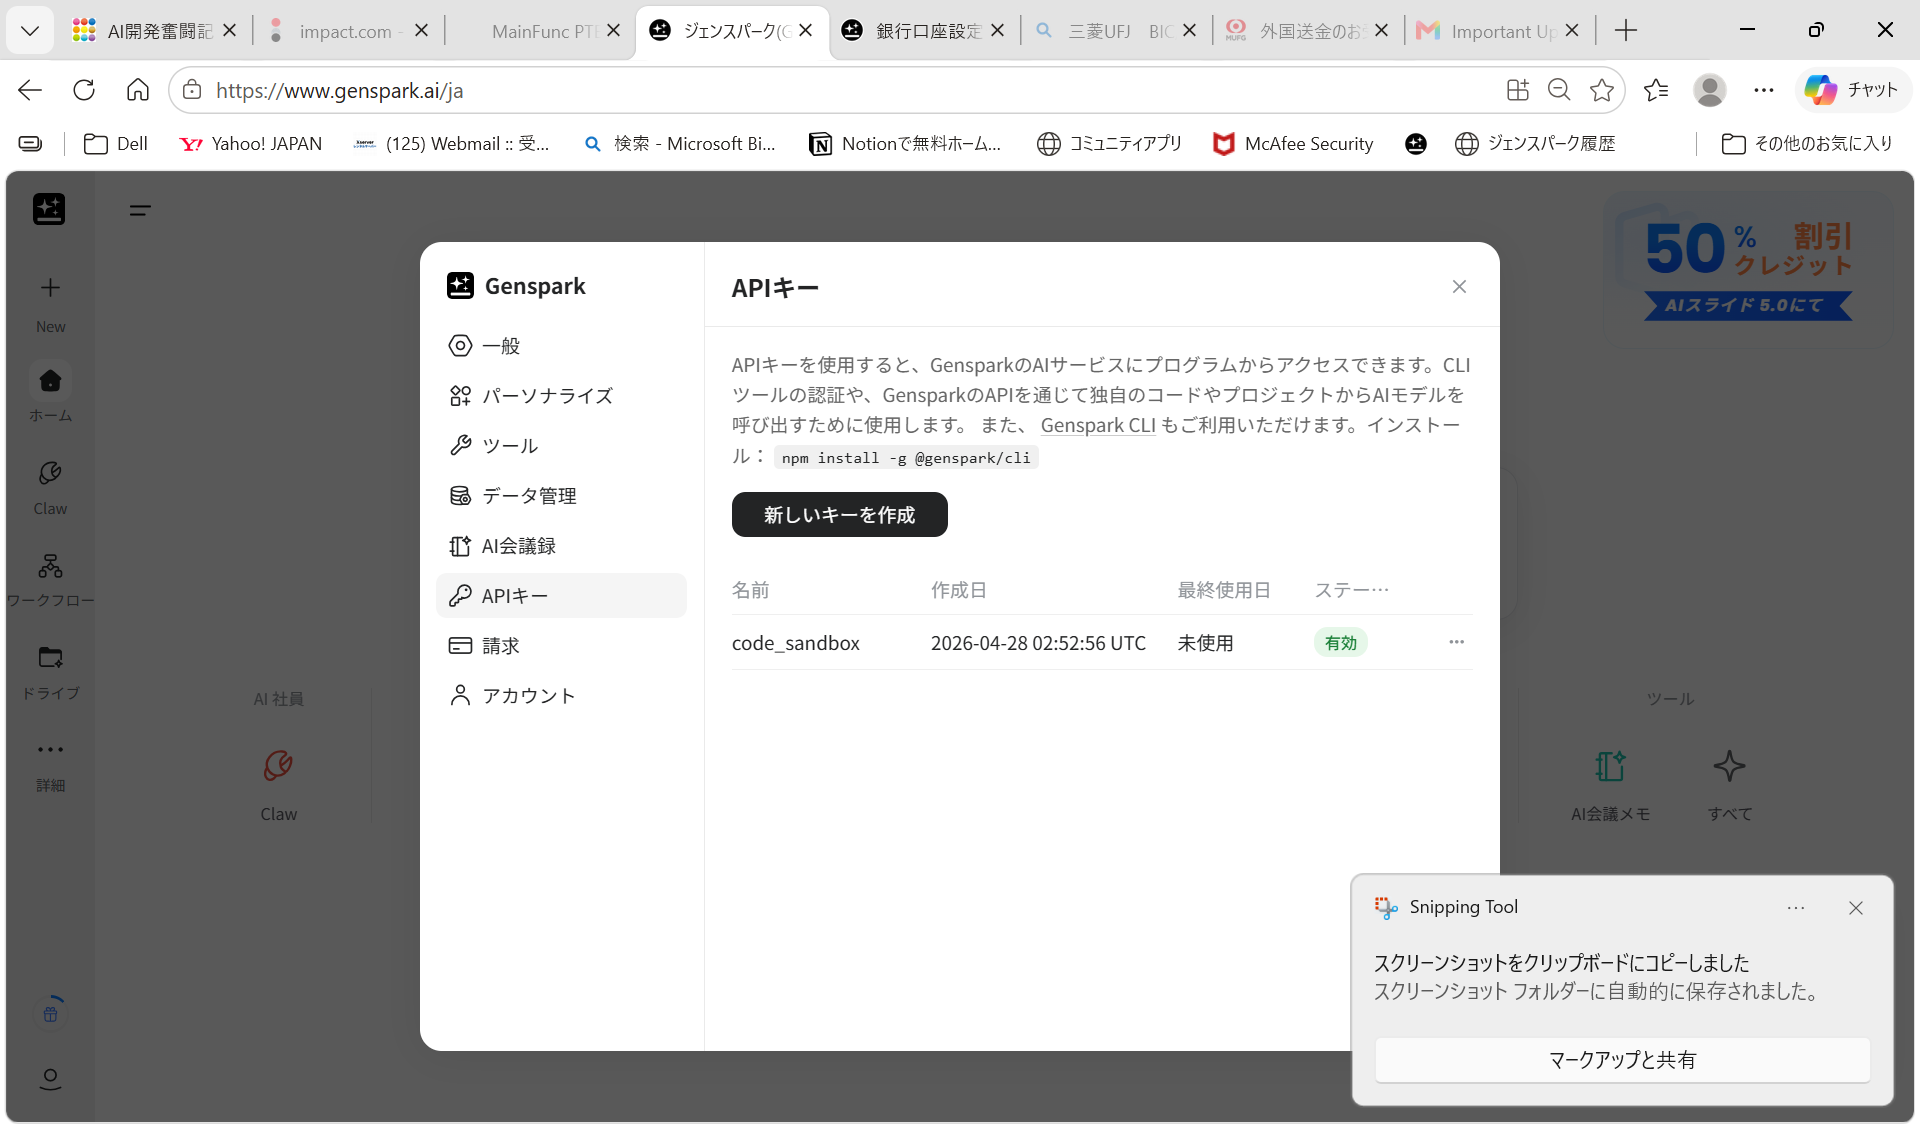Reload the current page
Viewport: 1920px width, 1128px height.
click(84, 90)
